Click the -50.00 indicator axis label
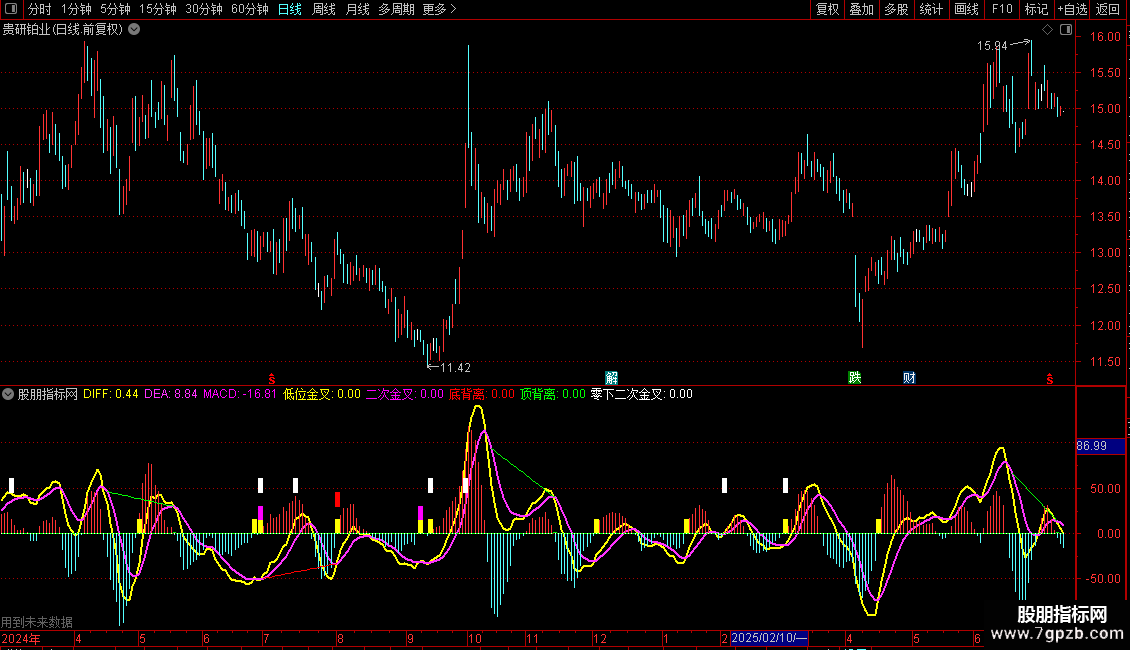1130x650 pixels. pyautogui.click(x=1103, y=579)
